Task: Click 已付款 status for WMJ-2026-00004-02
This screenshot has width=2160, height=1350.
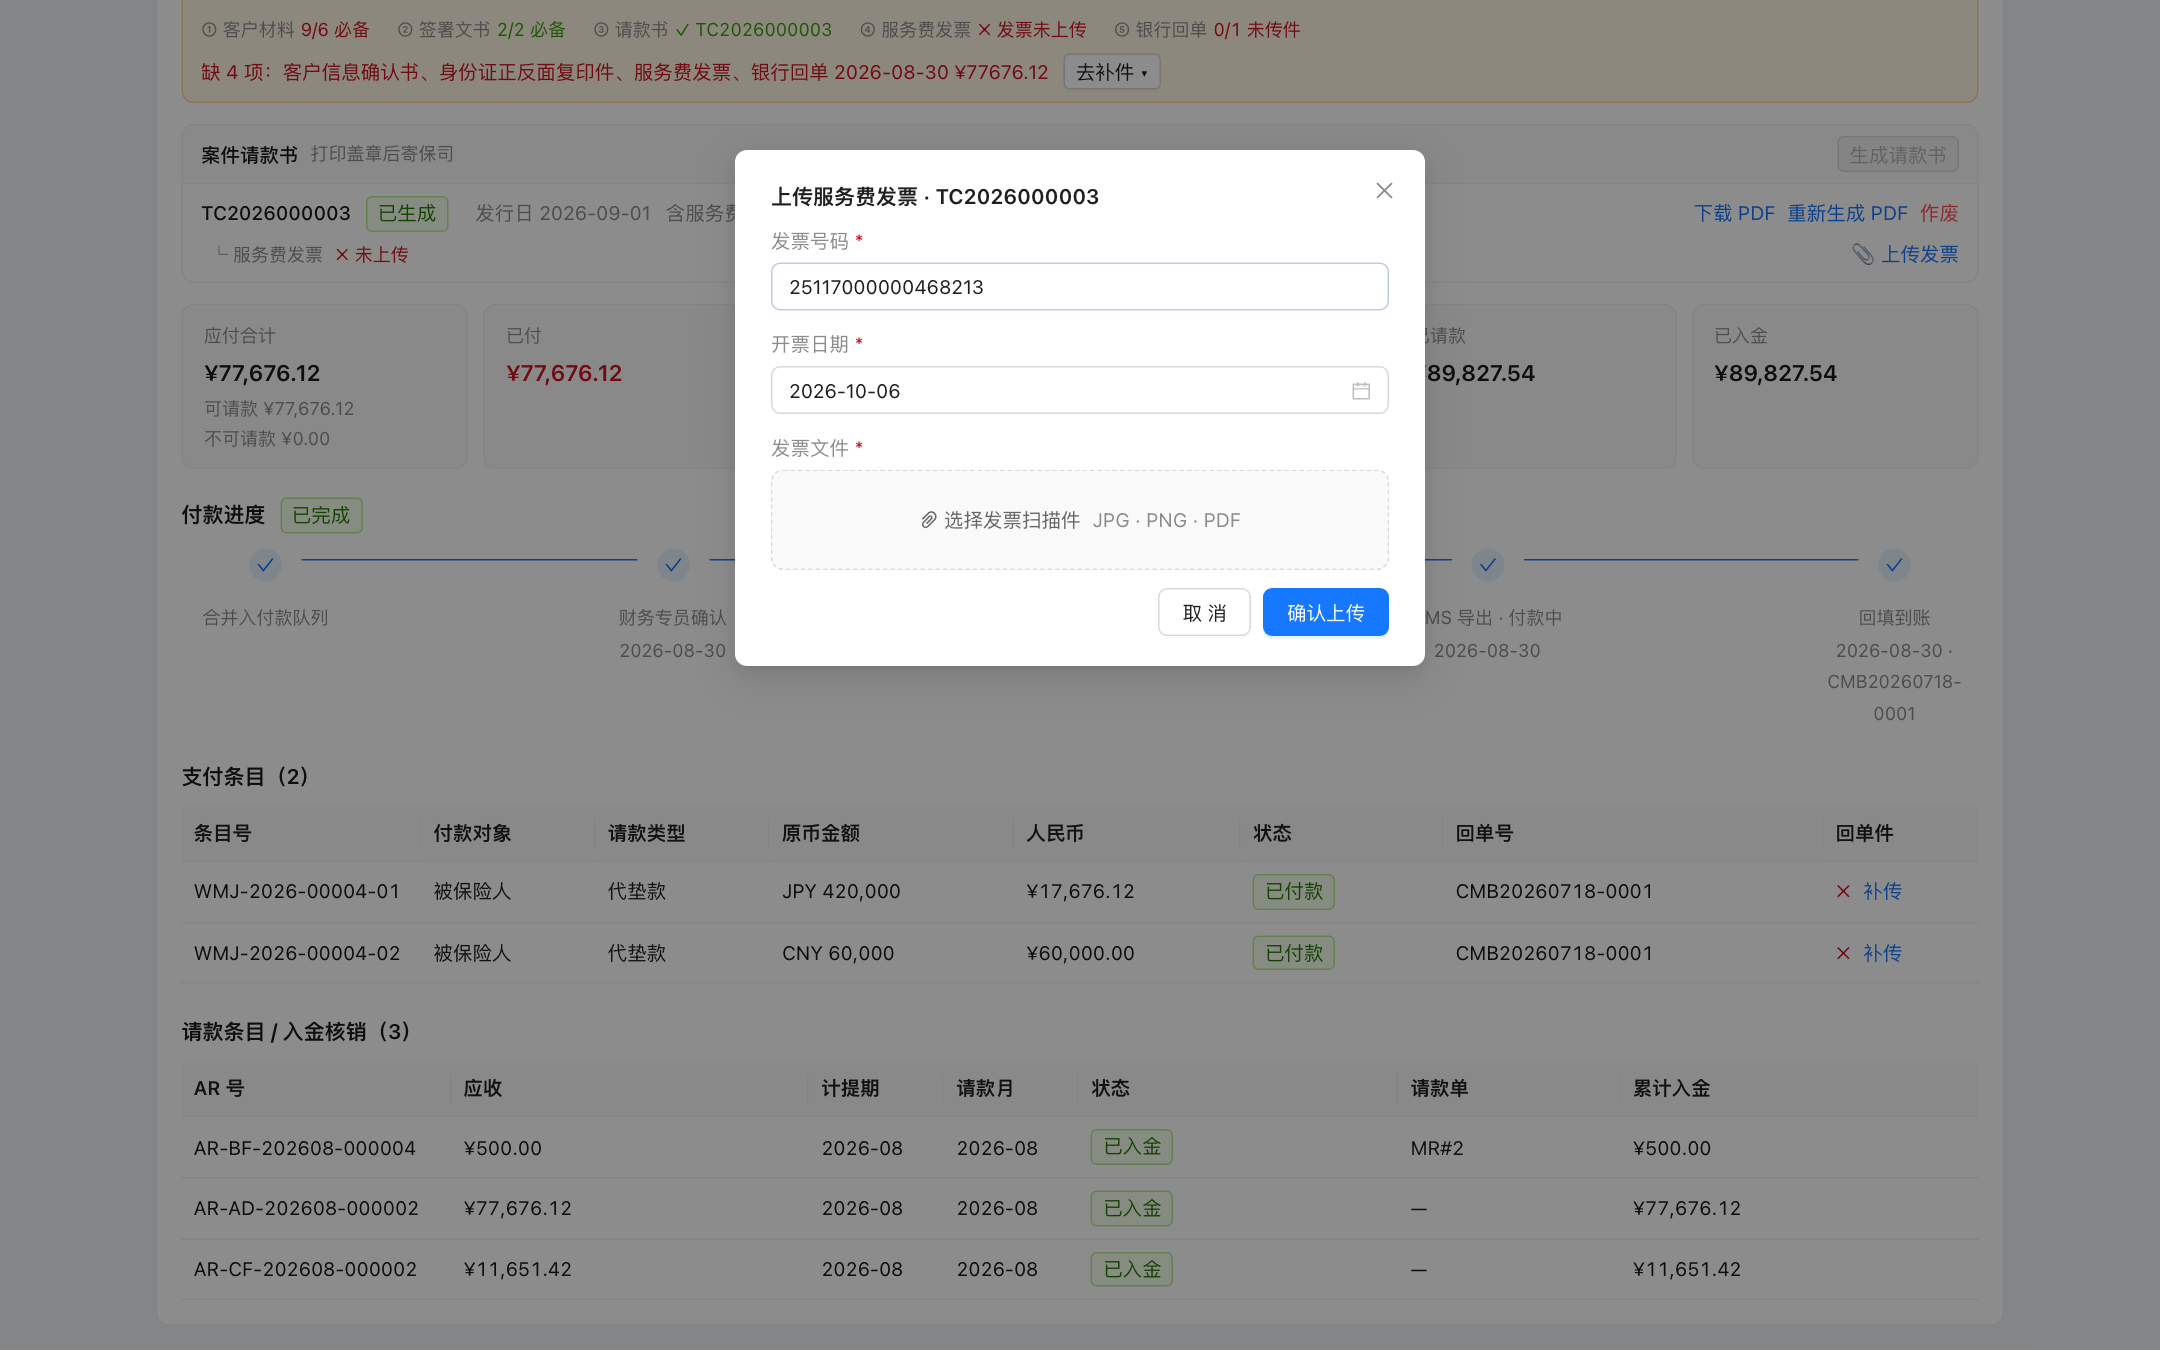Action: point(1294,953)
